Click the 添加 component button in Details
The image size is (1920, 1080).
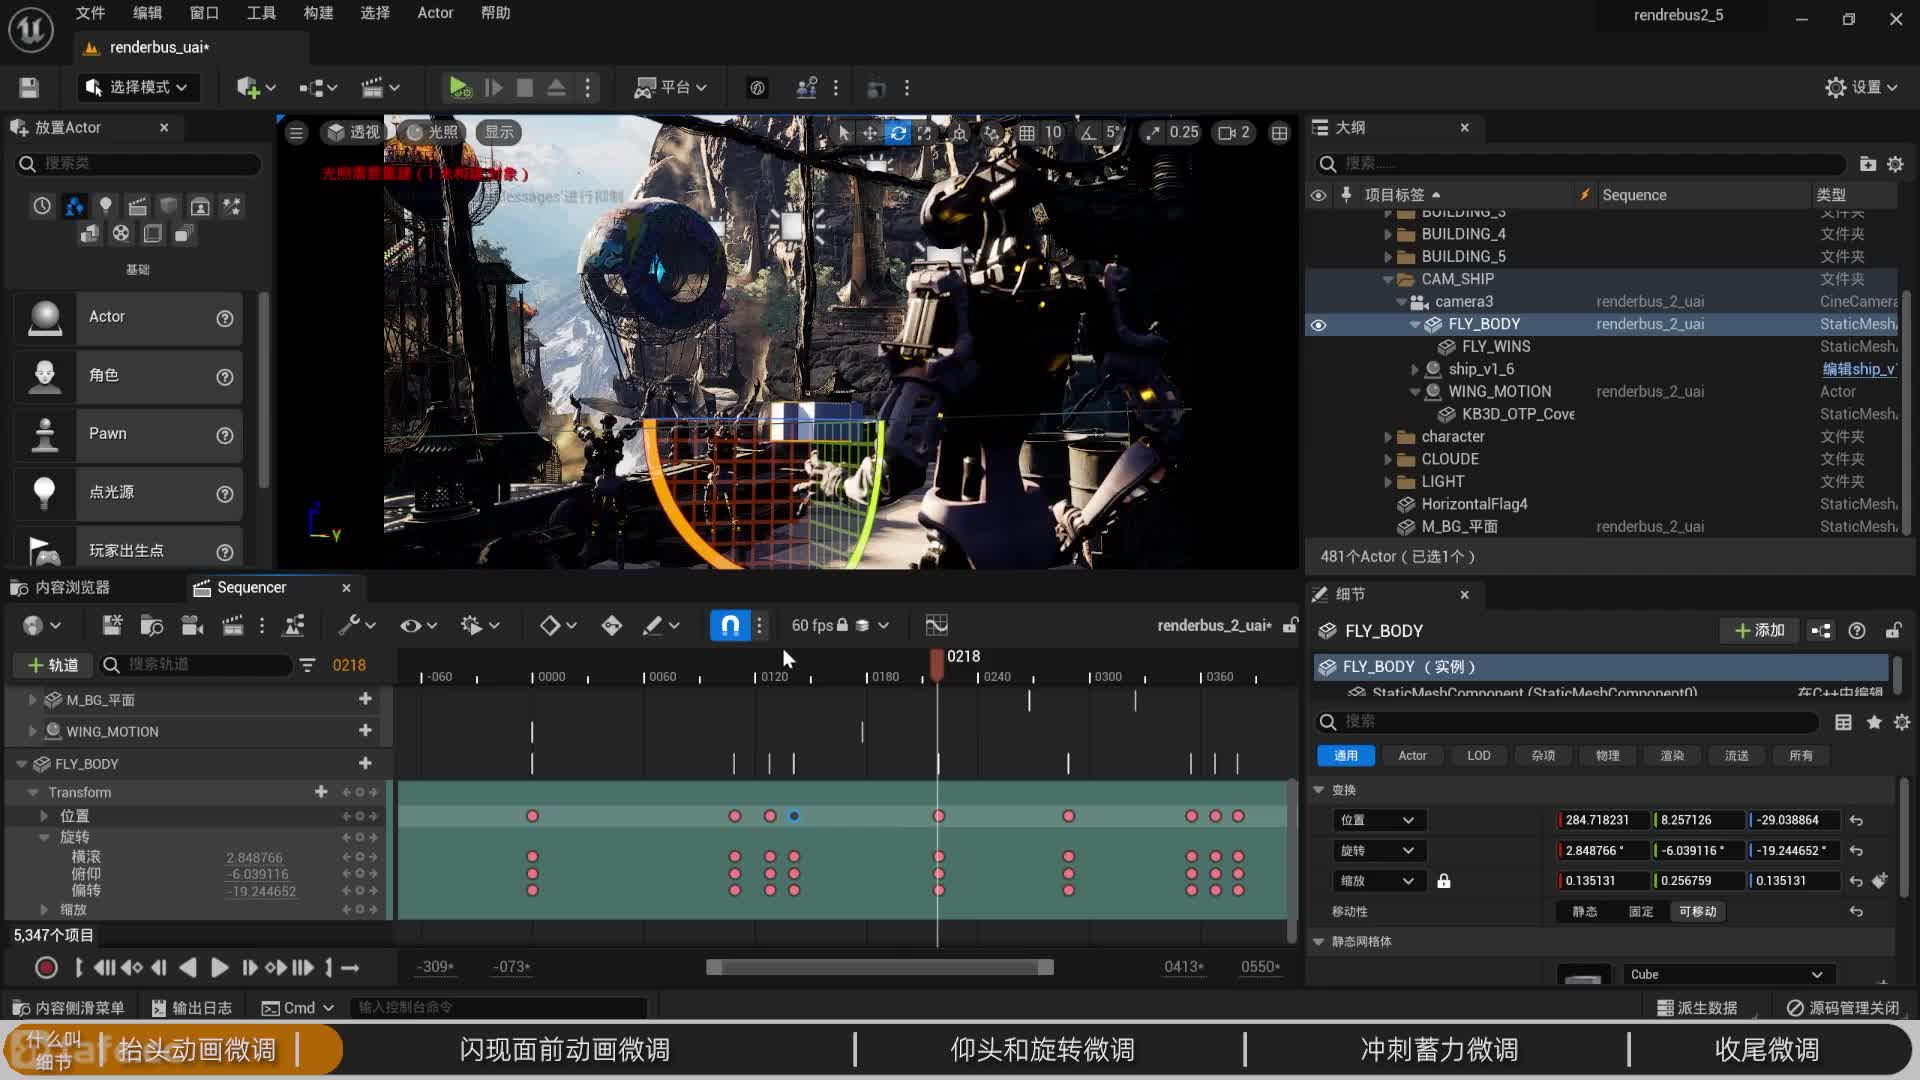tap(1759, 631)
